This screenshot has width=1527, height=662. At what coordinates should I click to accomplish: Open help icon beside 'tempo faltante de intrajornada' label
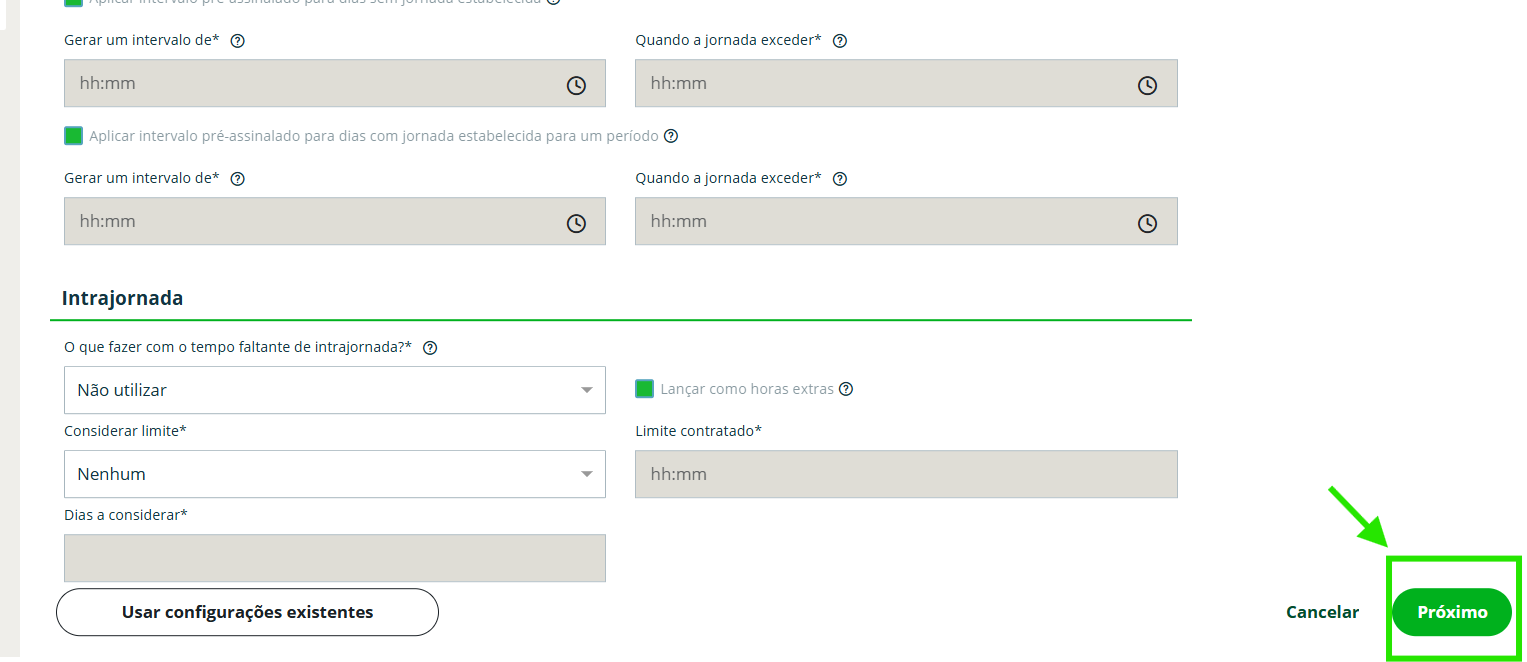430,348
